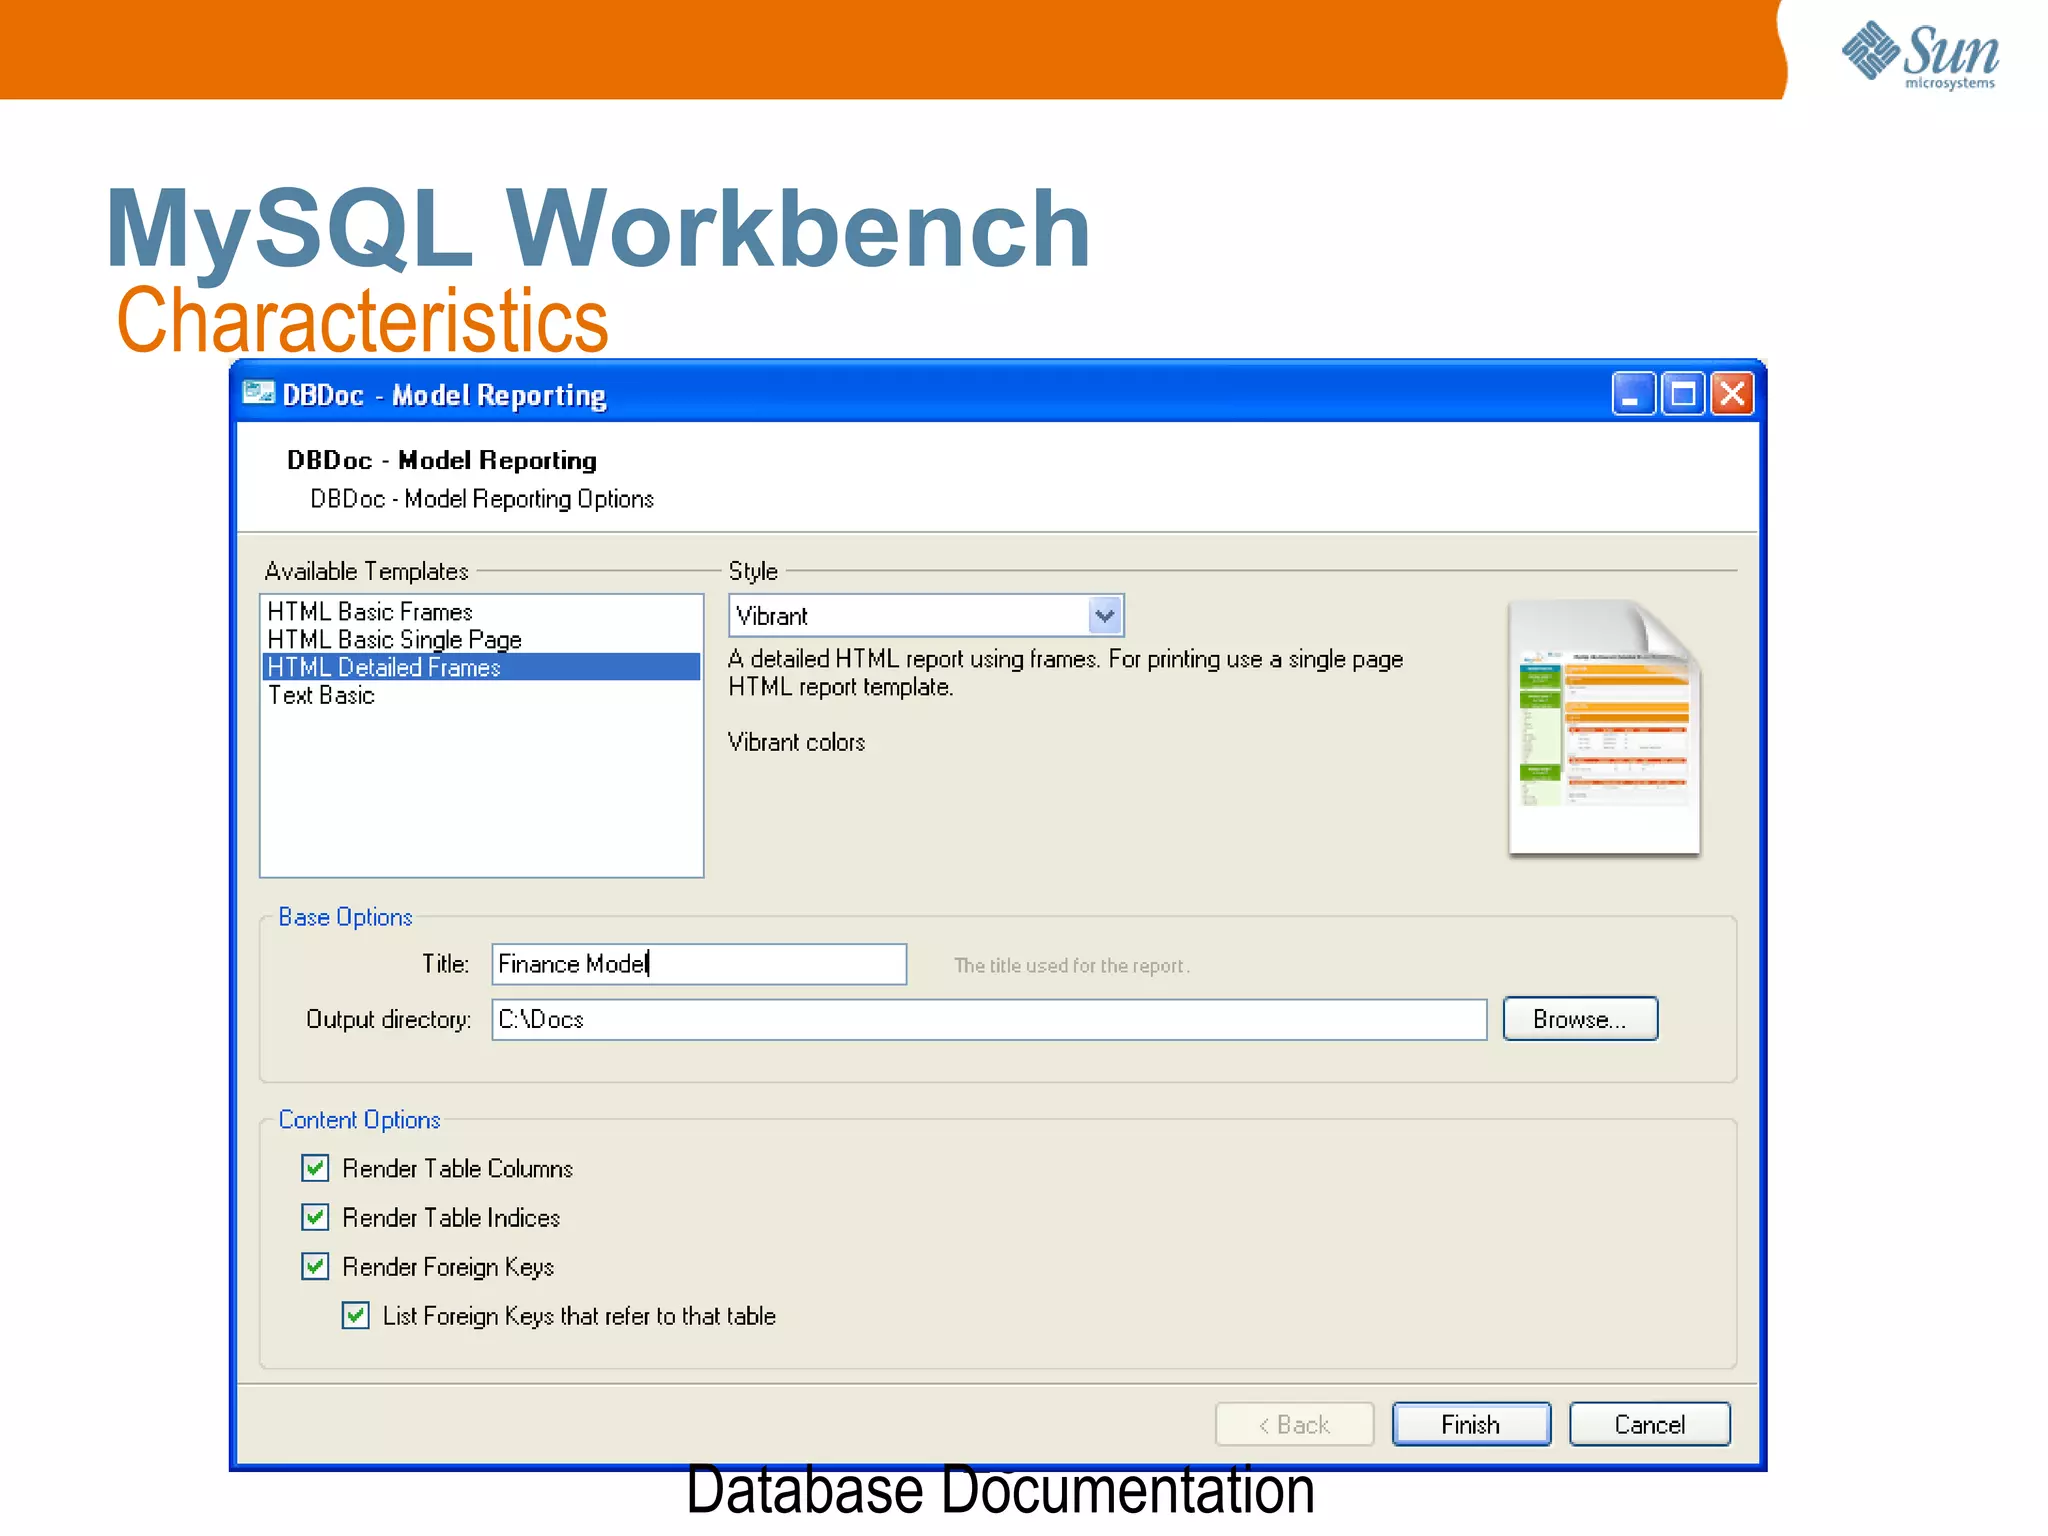Select HTML Basic Frames template
Screen dimensions: 2048x1536
click(370, 611)
